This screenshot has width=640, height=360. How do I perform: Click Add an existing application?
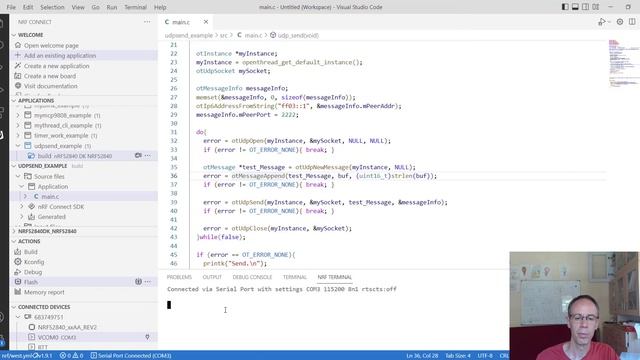click(60, 56)
